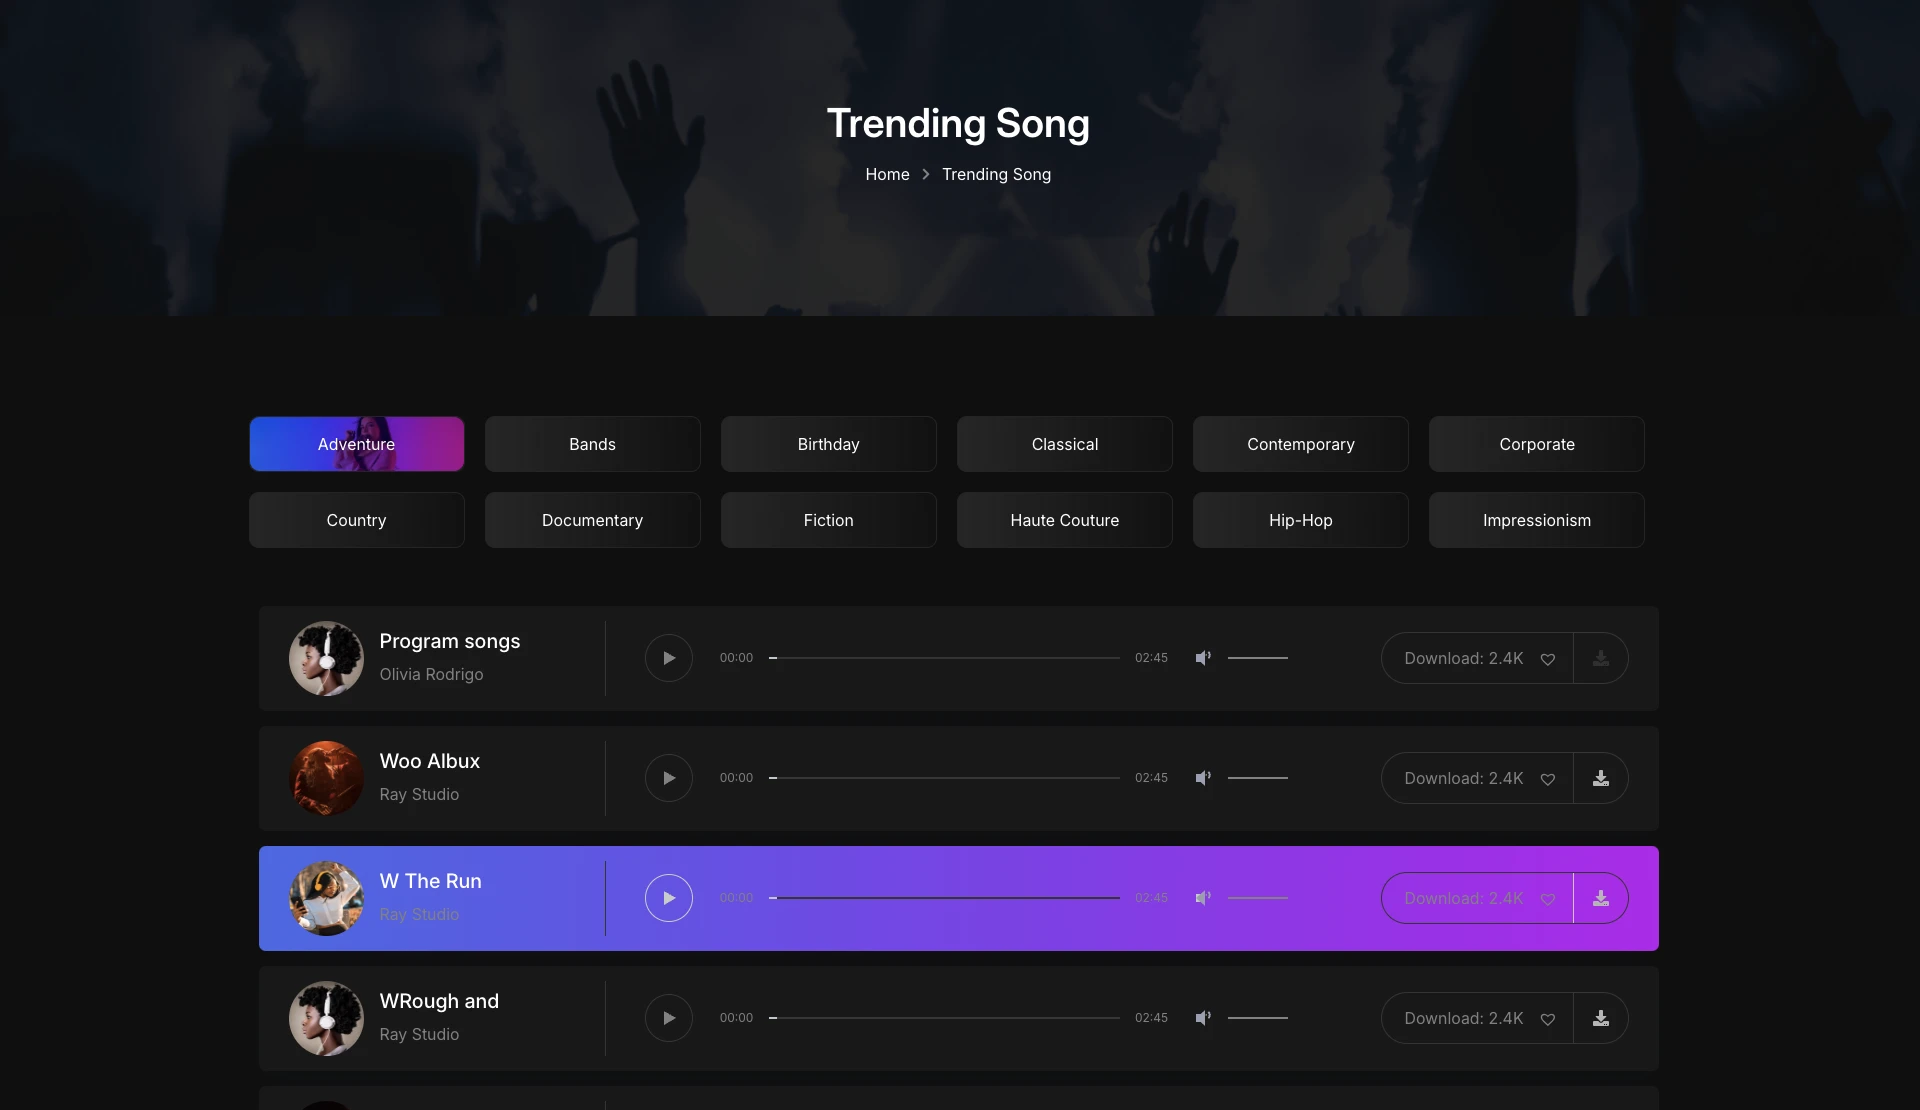This screenshot has width=1920, height=1110.
Task: Download the Woo Albux track
Action: pos(1601,778)
